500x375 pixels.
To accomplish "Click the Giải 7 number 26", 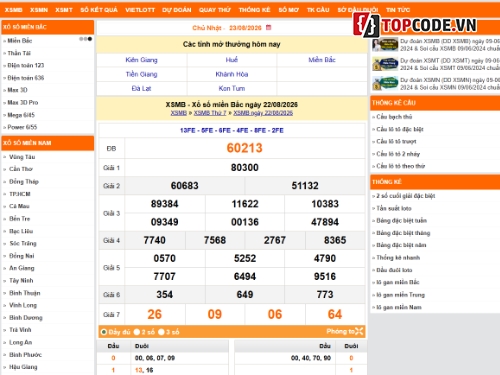I will [x=155, y=314].
